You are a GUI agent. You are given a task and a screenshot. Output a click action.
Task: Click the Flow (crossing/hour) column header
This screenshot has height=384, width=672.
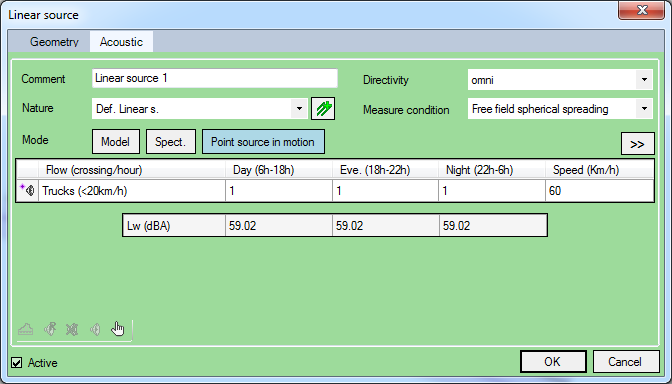[x=132, y=170]
